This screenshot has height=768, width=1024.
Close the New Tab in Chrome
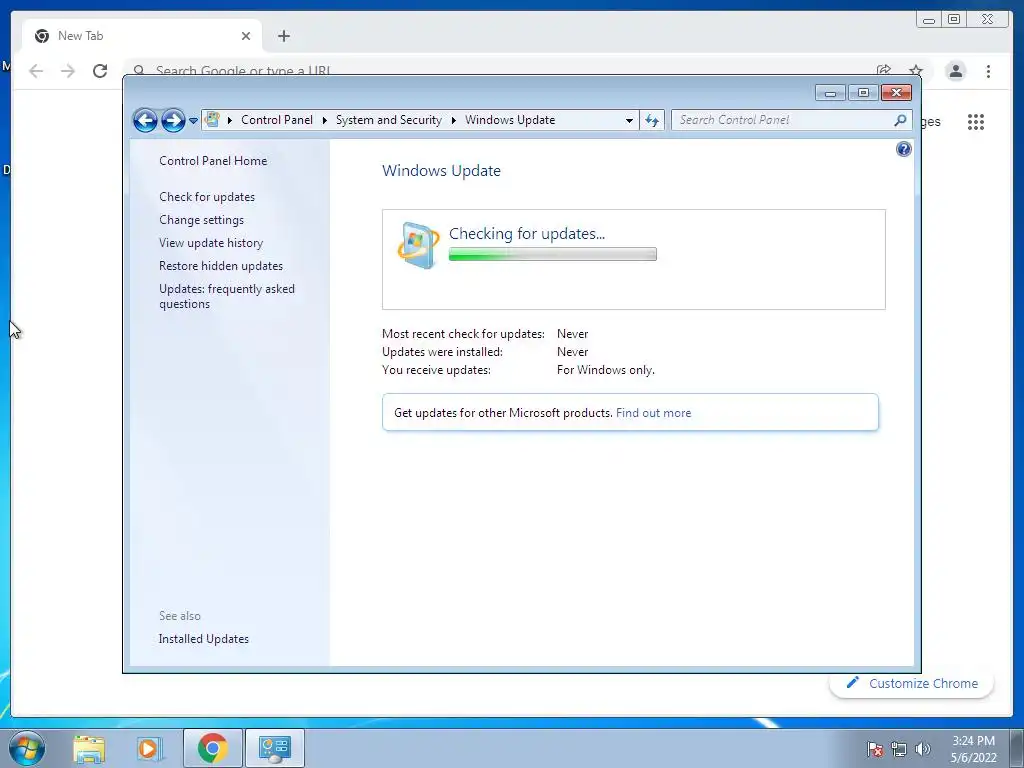point(246,36)
